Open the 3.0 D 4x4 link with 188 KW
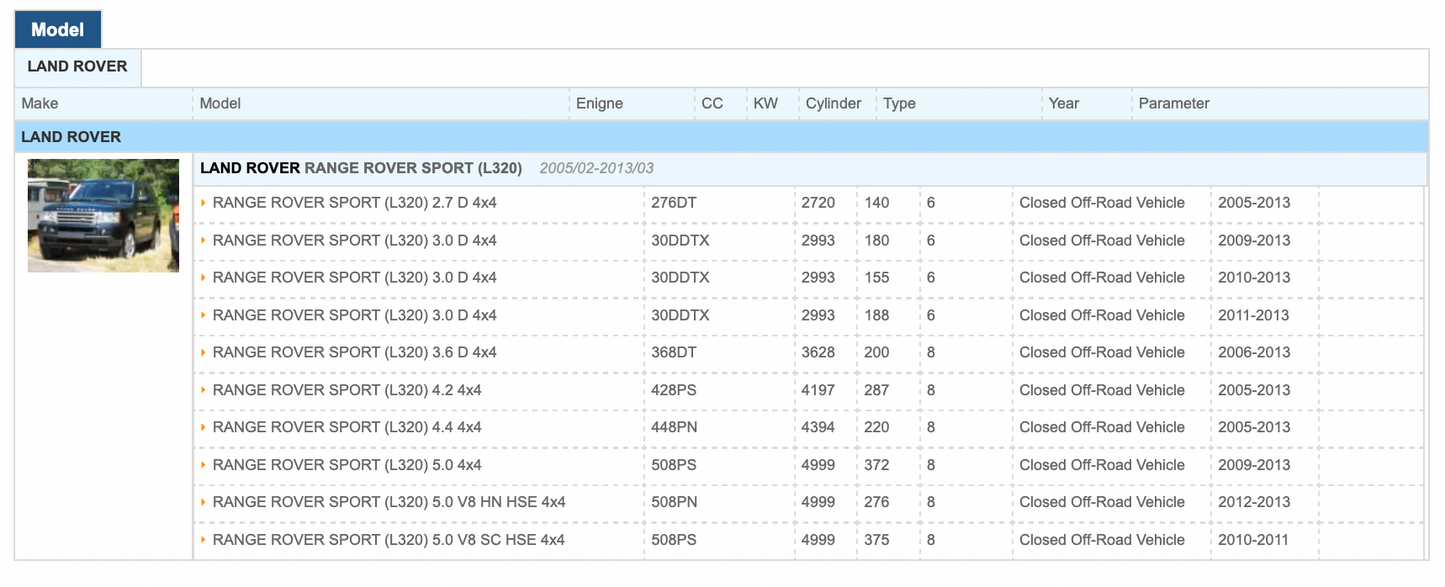Viewport: 1445px width, 587px height. coord(354,316)
